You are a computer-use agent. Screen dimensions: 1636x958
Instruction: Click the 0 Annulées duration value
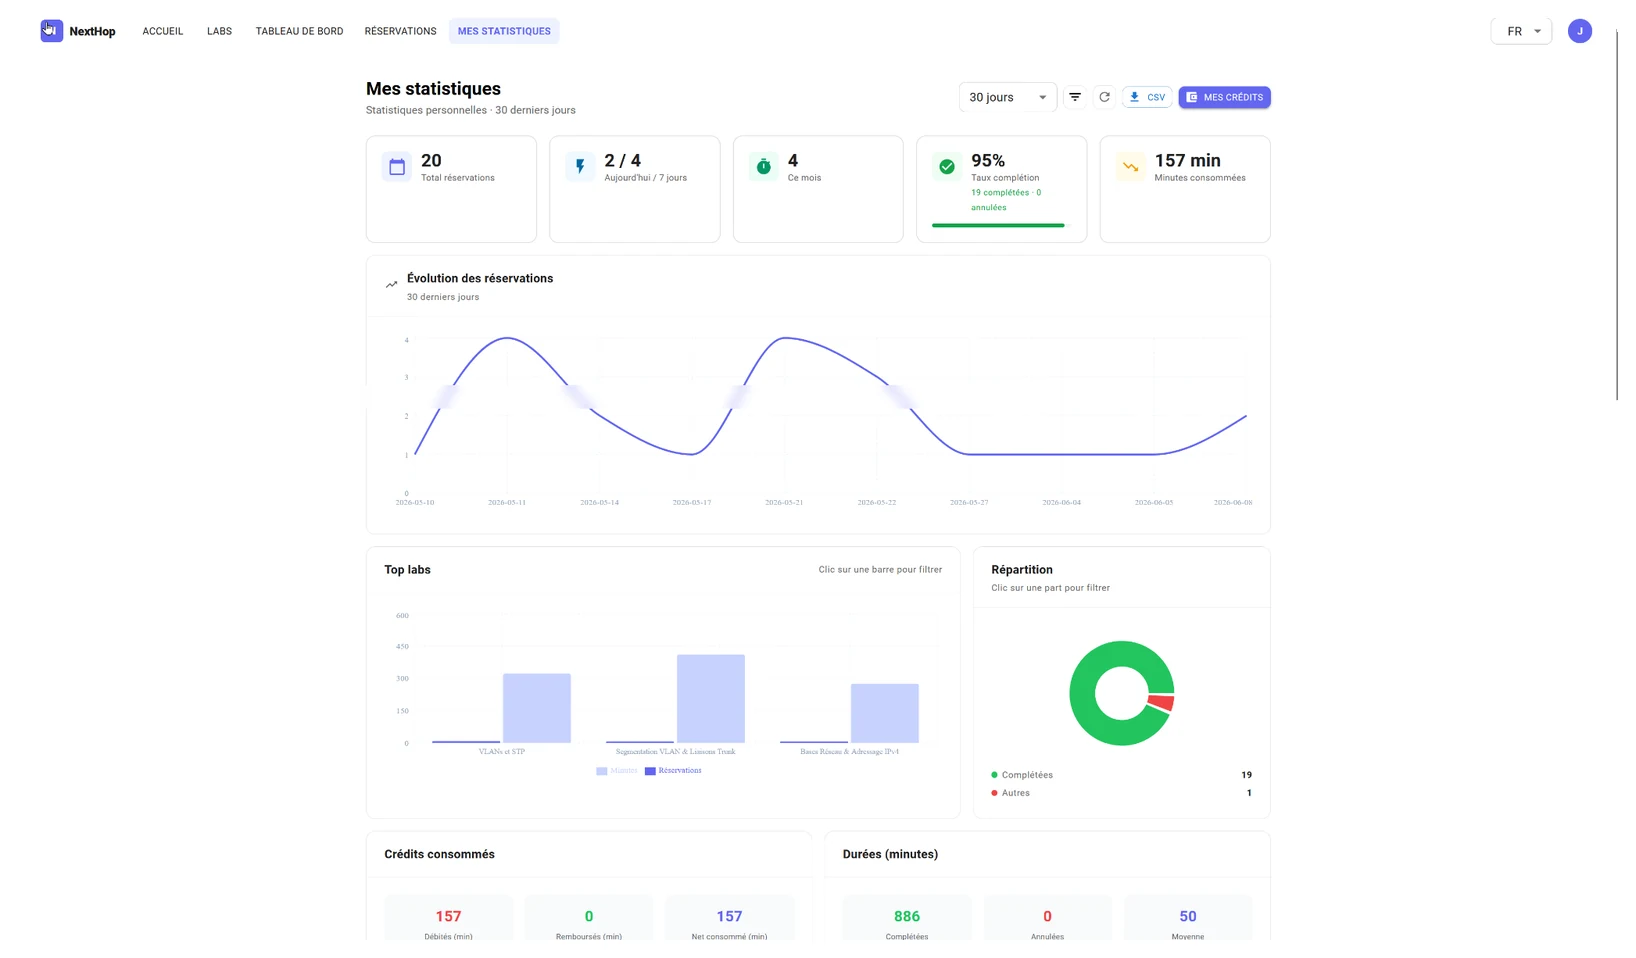tap(1047, 916)
